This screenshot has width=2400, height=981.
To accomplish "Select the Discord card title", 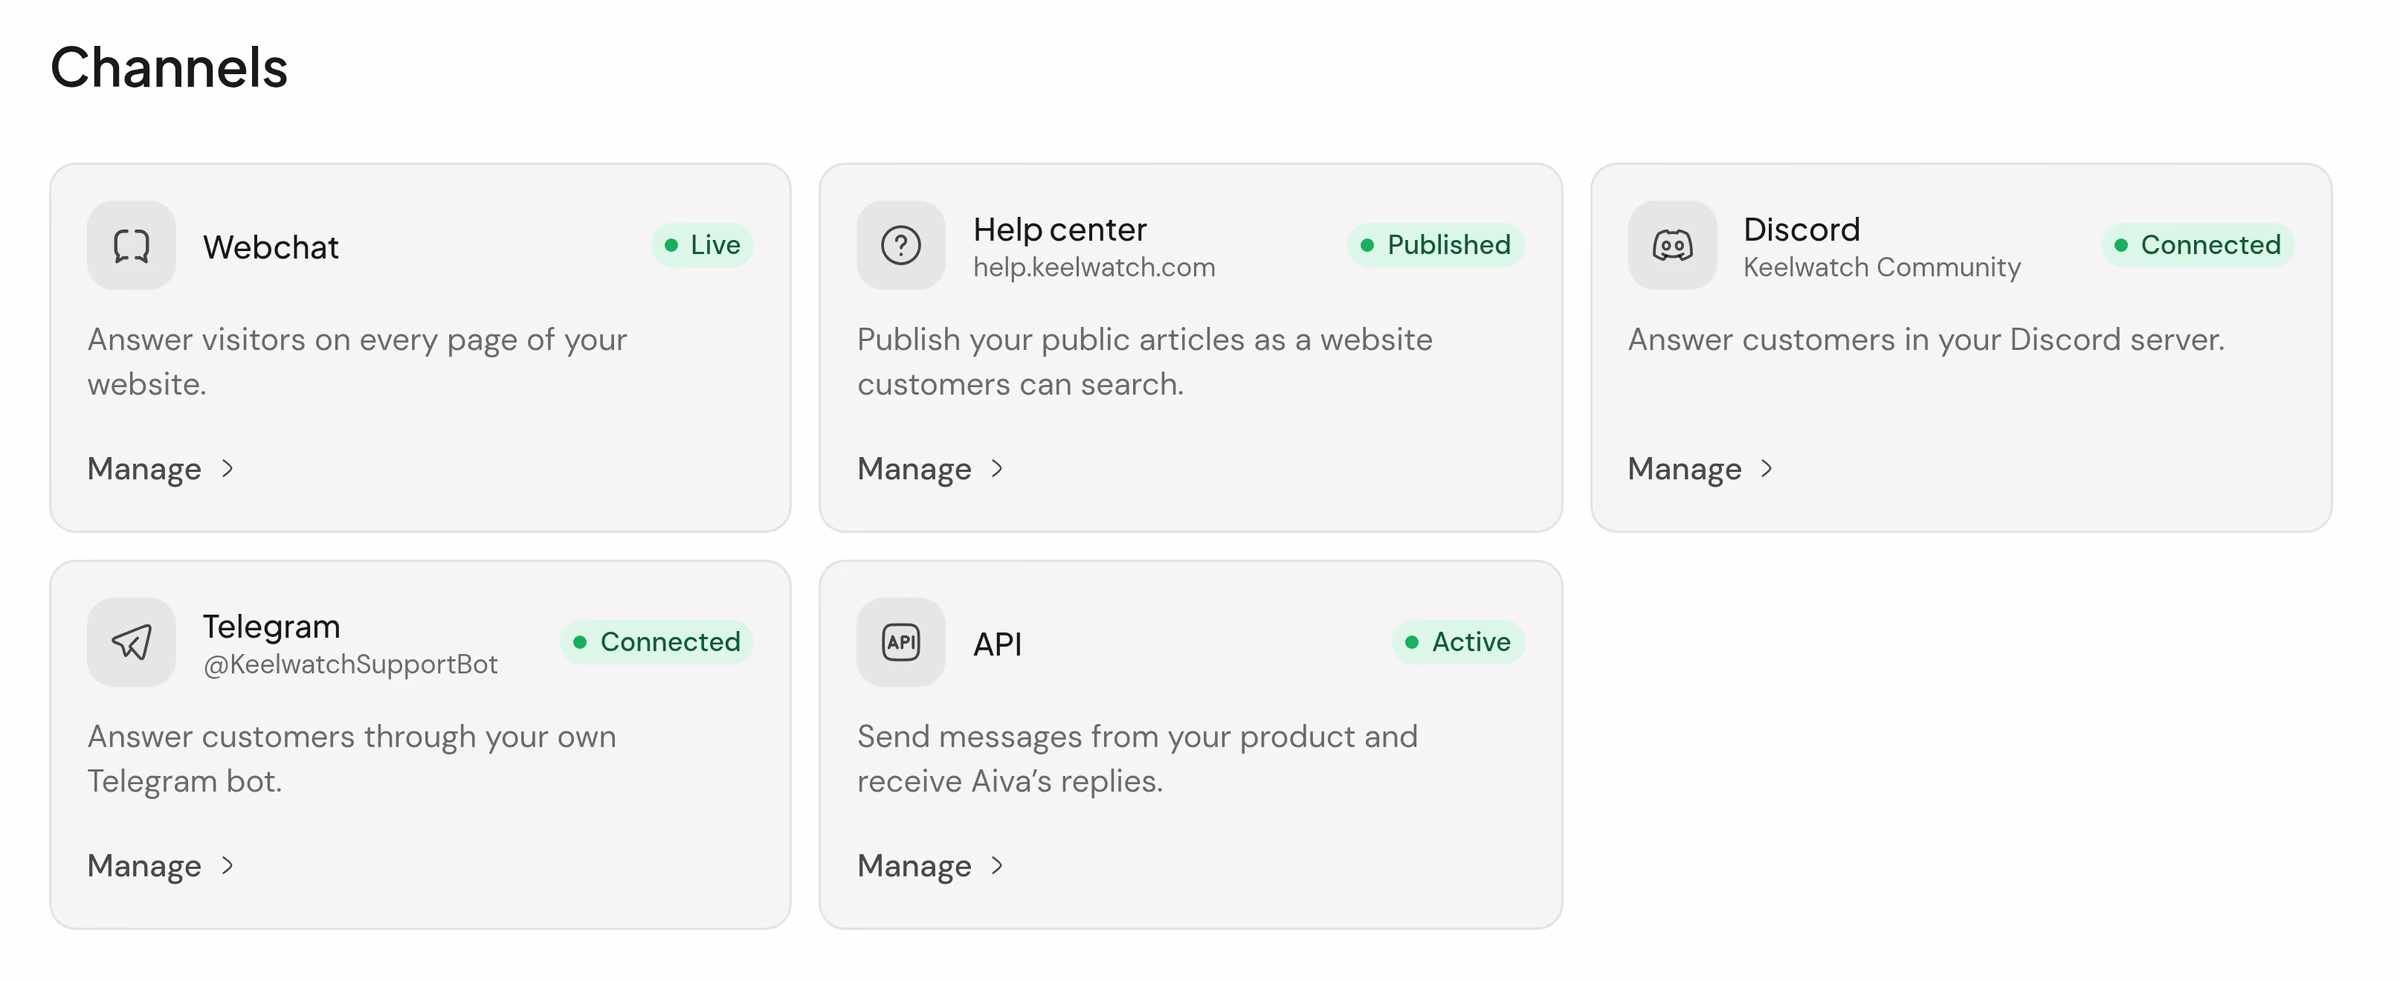I will pyautogui.click(x=1802, y=229).
